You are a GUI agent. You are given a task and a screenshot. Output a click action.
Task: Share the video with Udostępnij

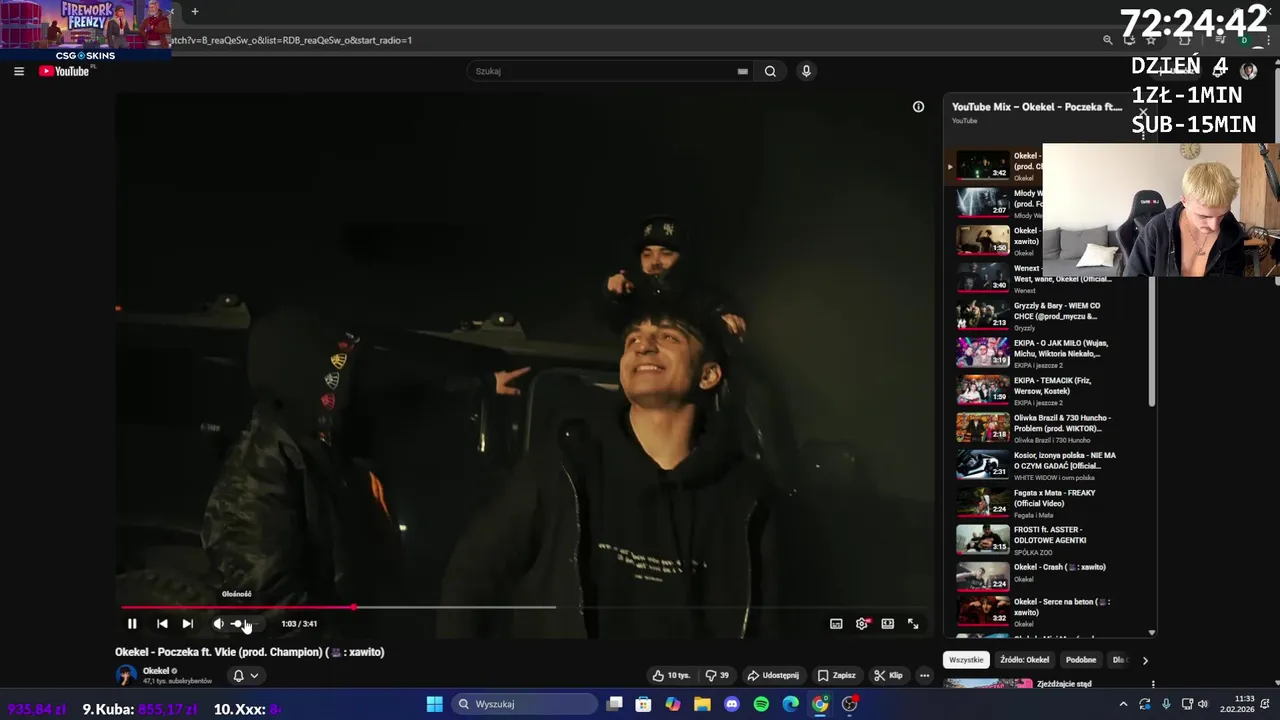coord(774,675)
